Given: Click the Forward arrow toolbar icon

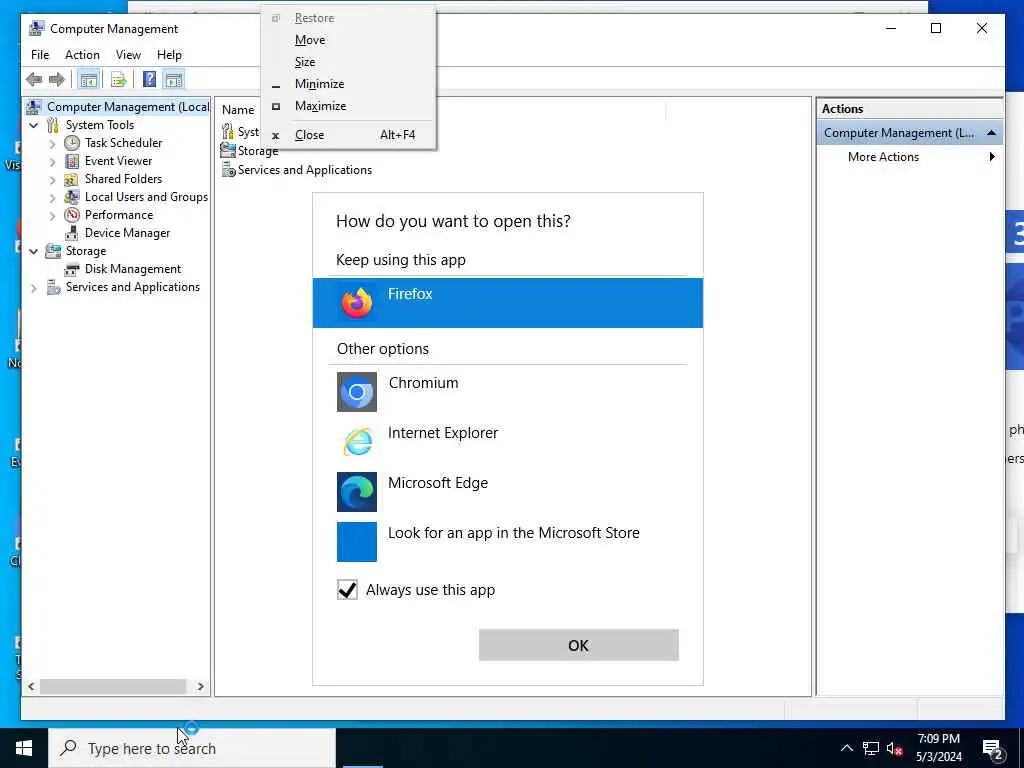Looking at the screenshot, I should point(57,80).
